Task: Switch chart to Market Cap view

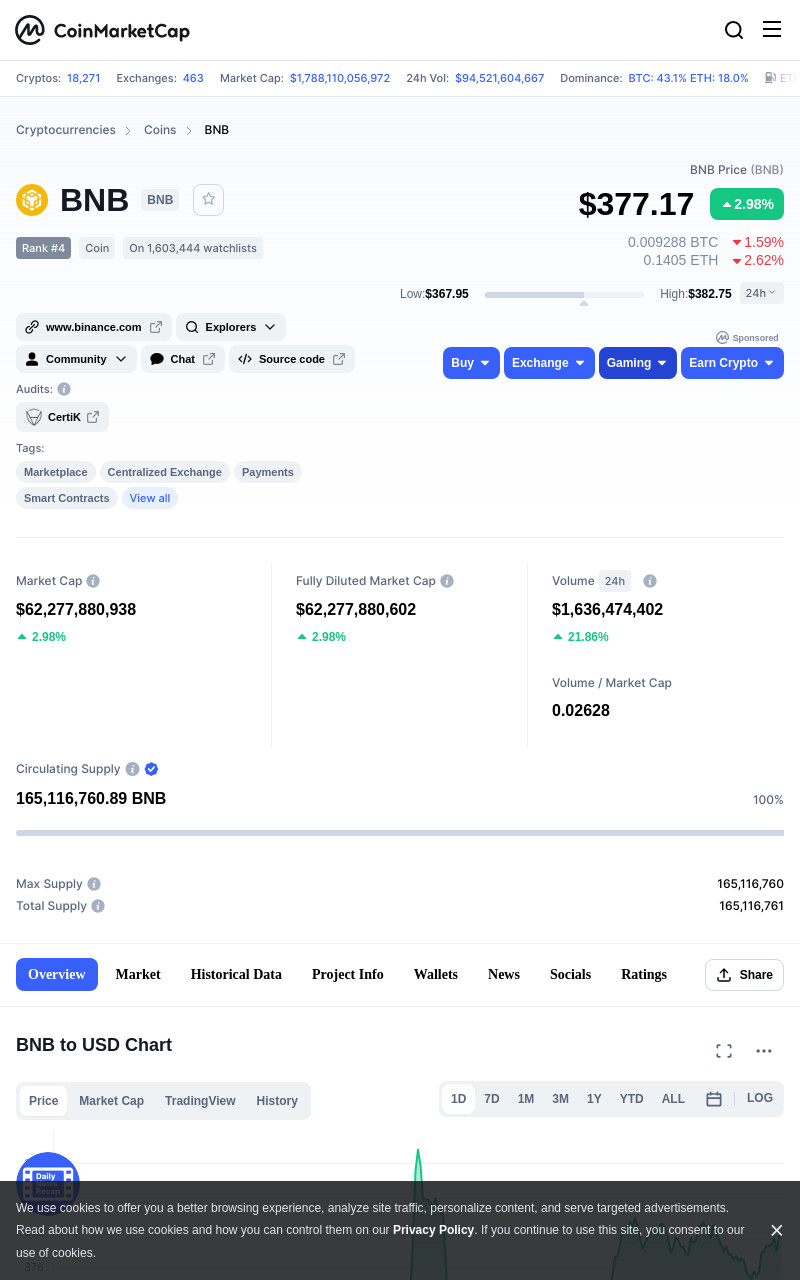Action: point(111,1101)
